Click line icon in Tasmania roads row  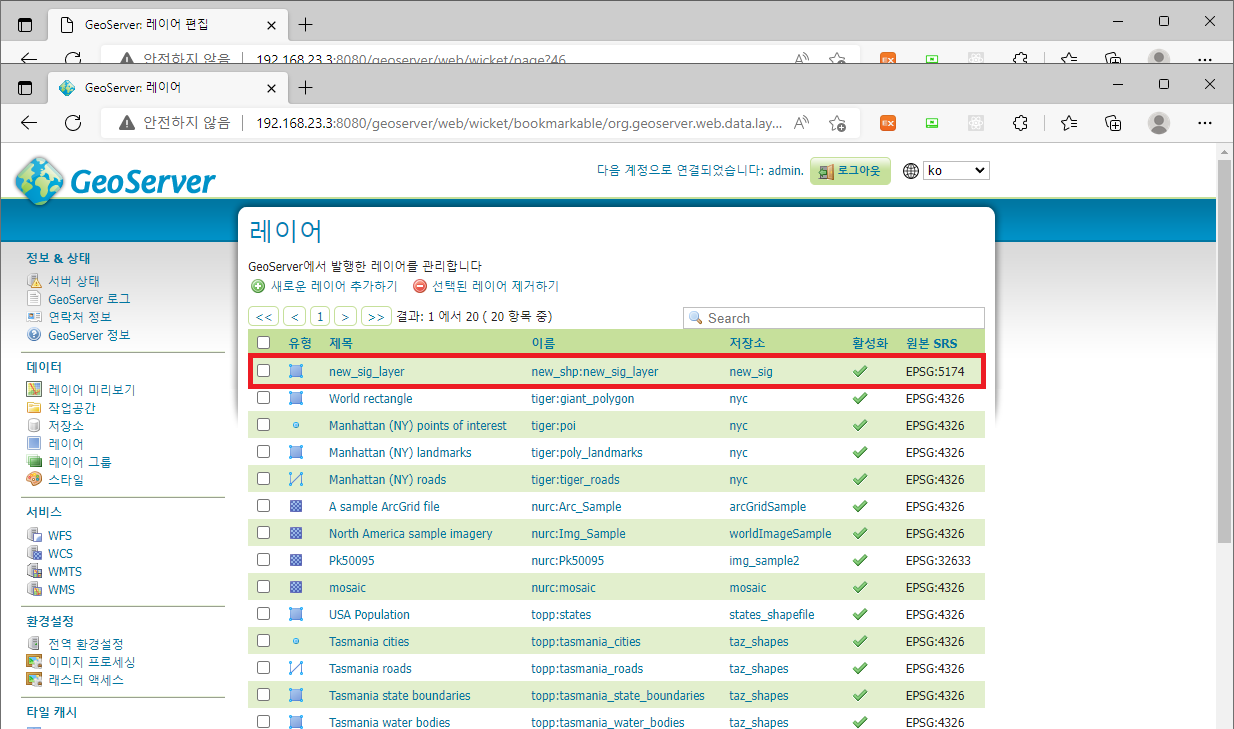click(x=295, y=668)
